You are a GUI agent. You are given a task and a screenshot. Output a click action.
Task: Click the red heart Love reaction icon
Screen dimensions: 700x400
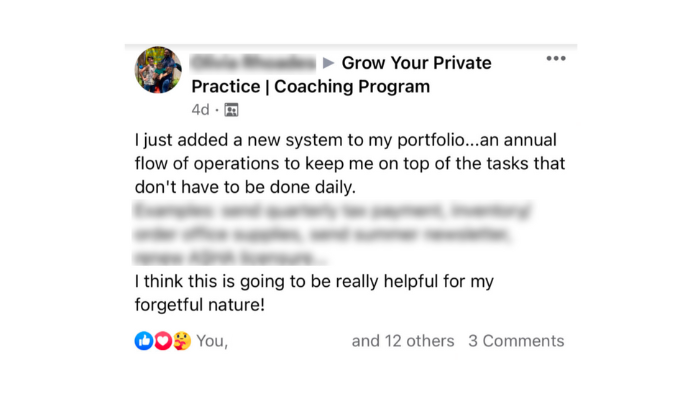coord(163,341)
